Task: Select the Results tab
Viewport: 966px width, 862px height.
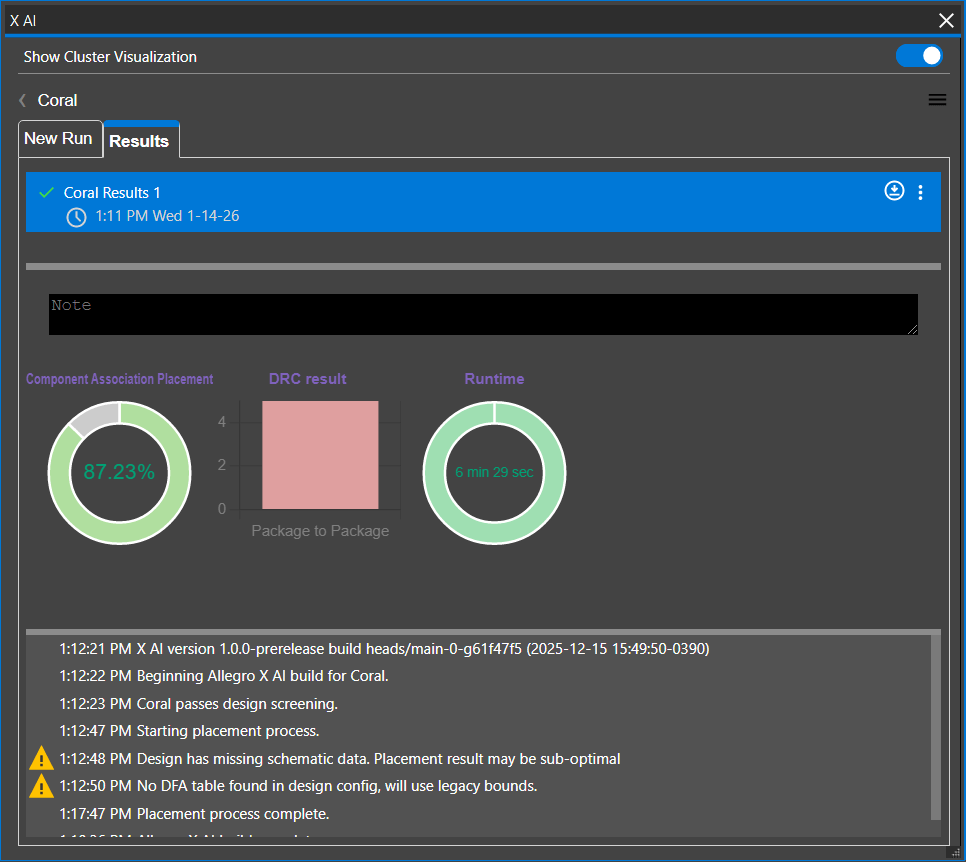Action: pyautogui.click(x=139, y=141)
